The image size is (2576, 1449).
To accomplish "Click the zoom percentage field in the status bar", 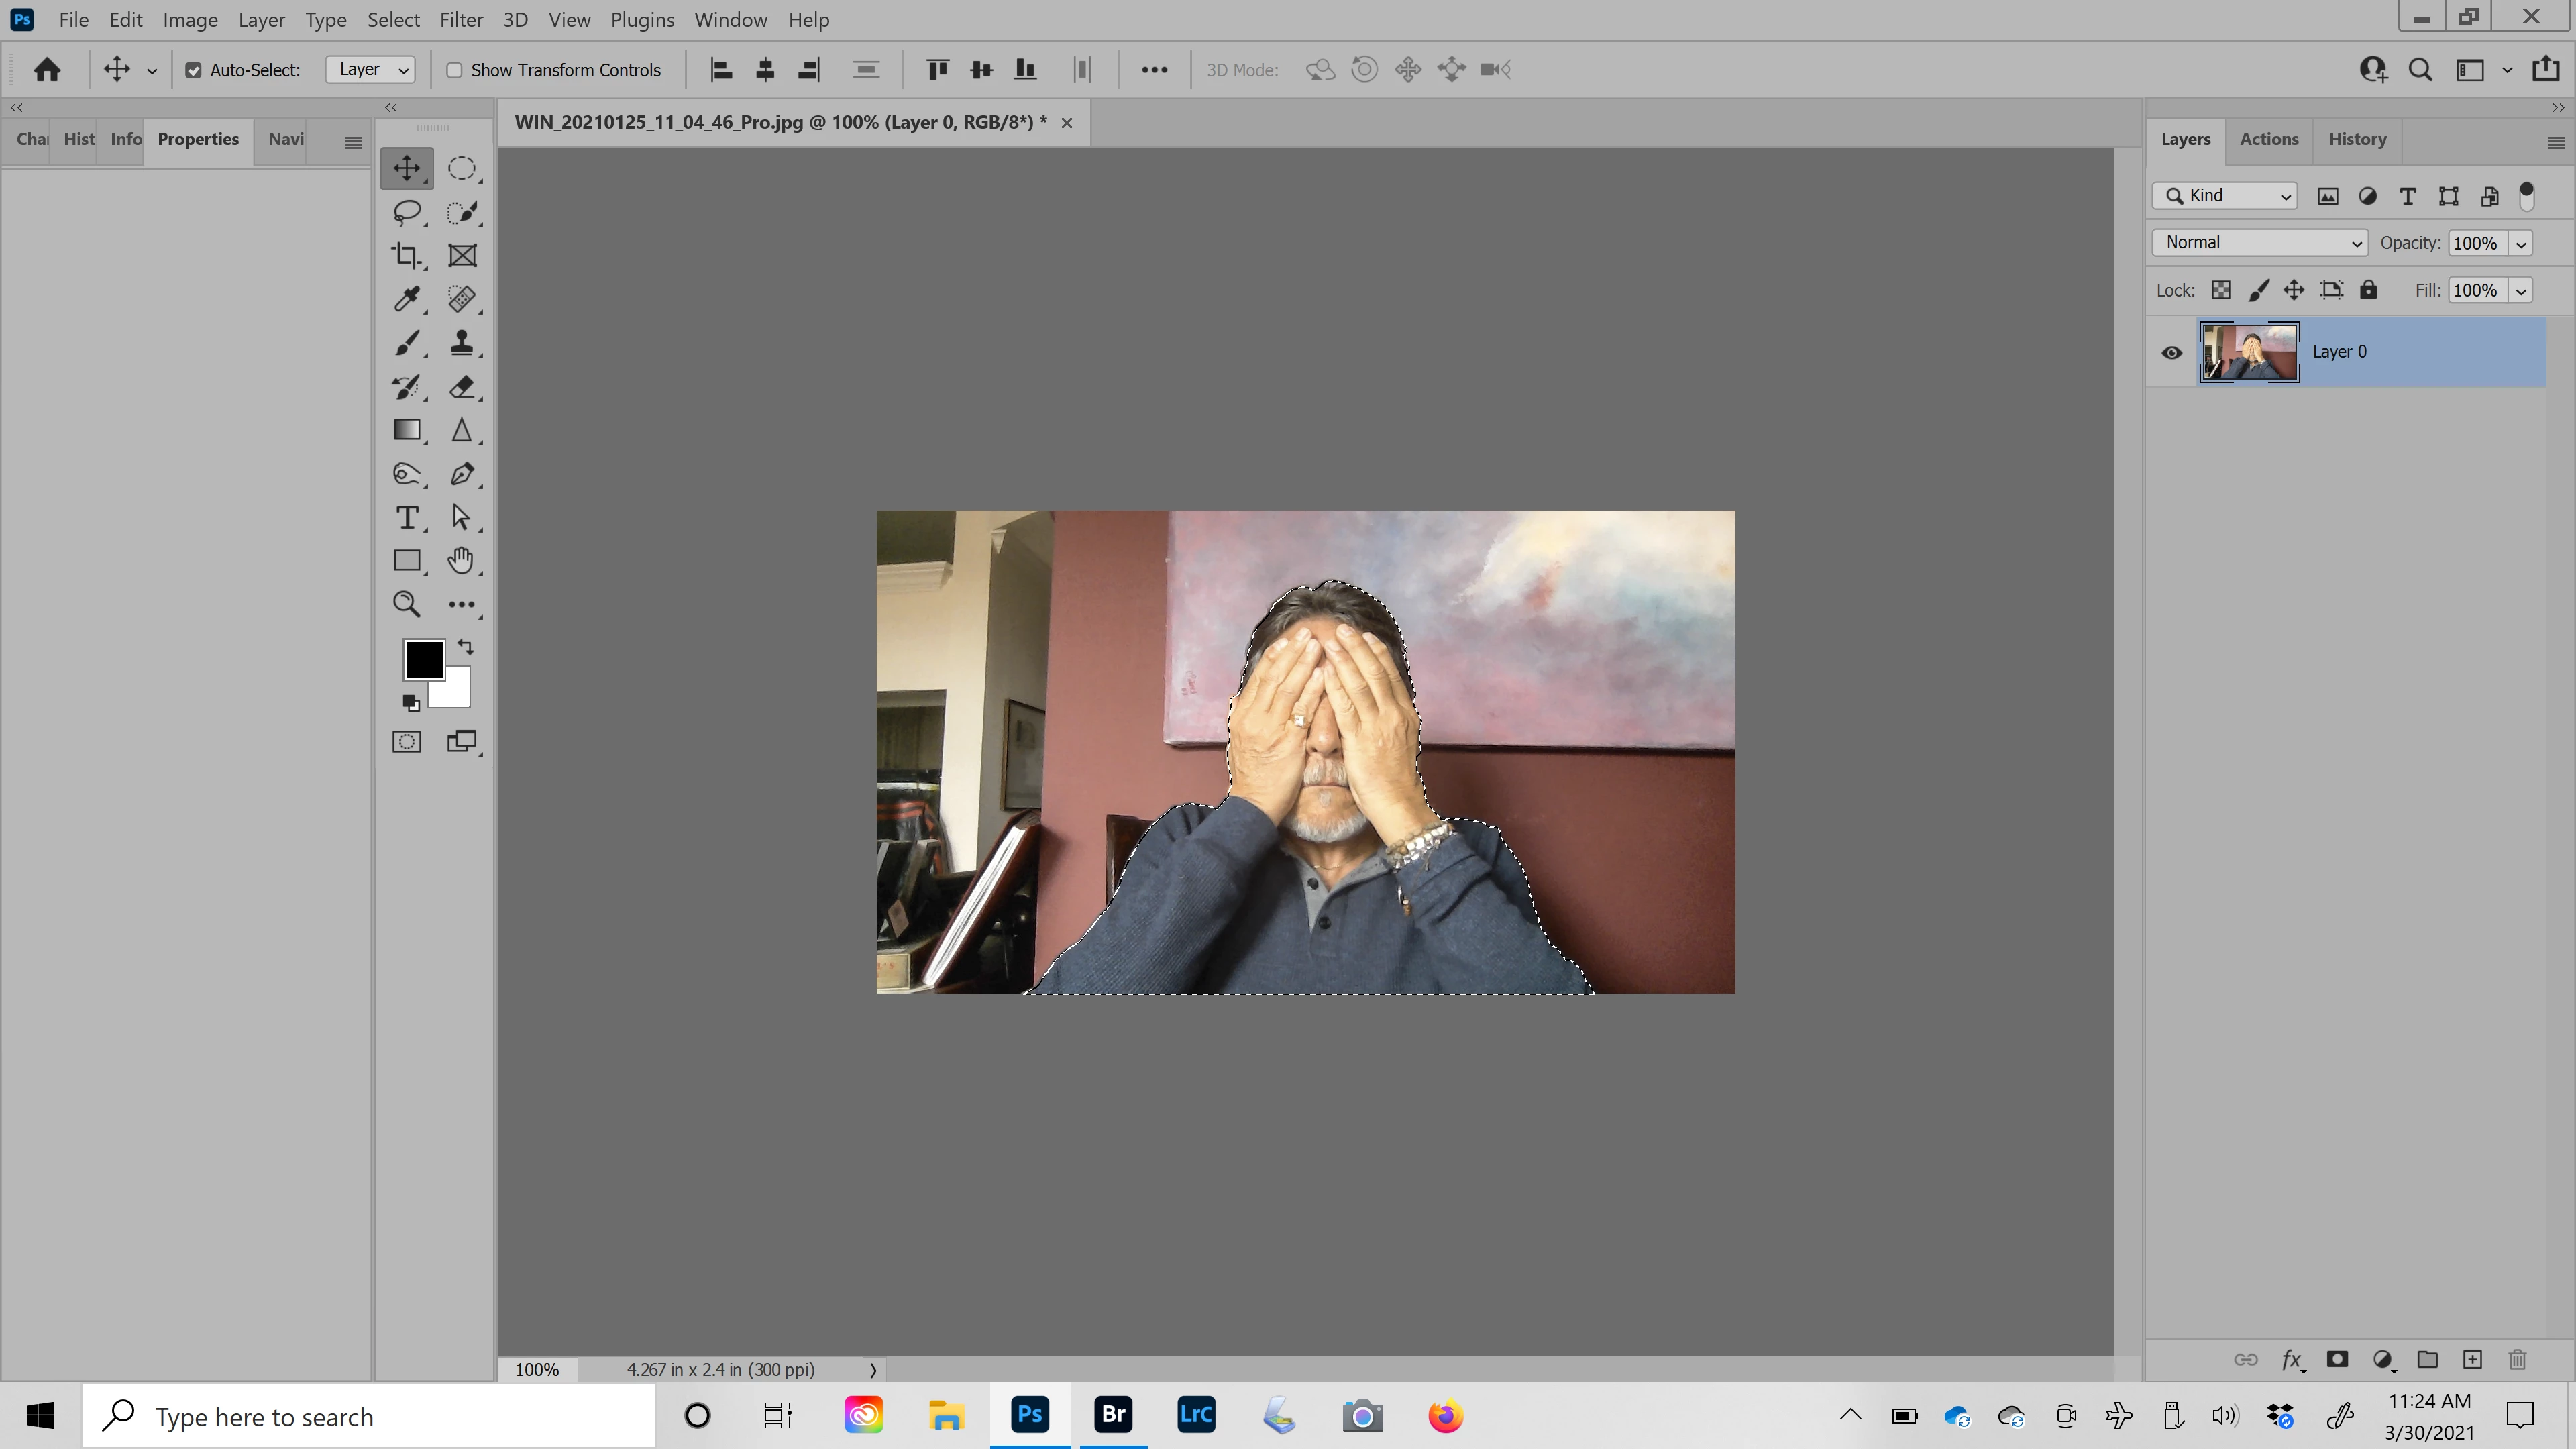I will [x=537, y=1369].
